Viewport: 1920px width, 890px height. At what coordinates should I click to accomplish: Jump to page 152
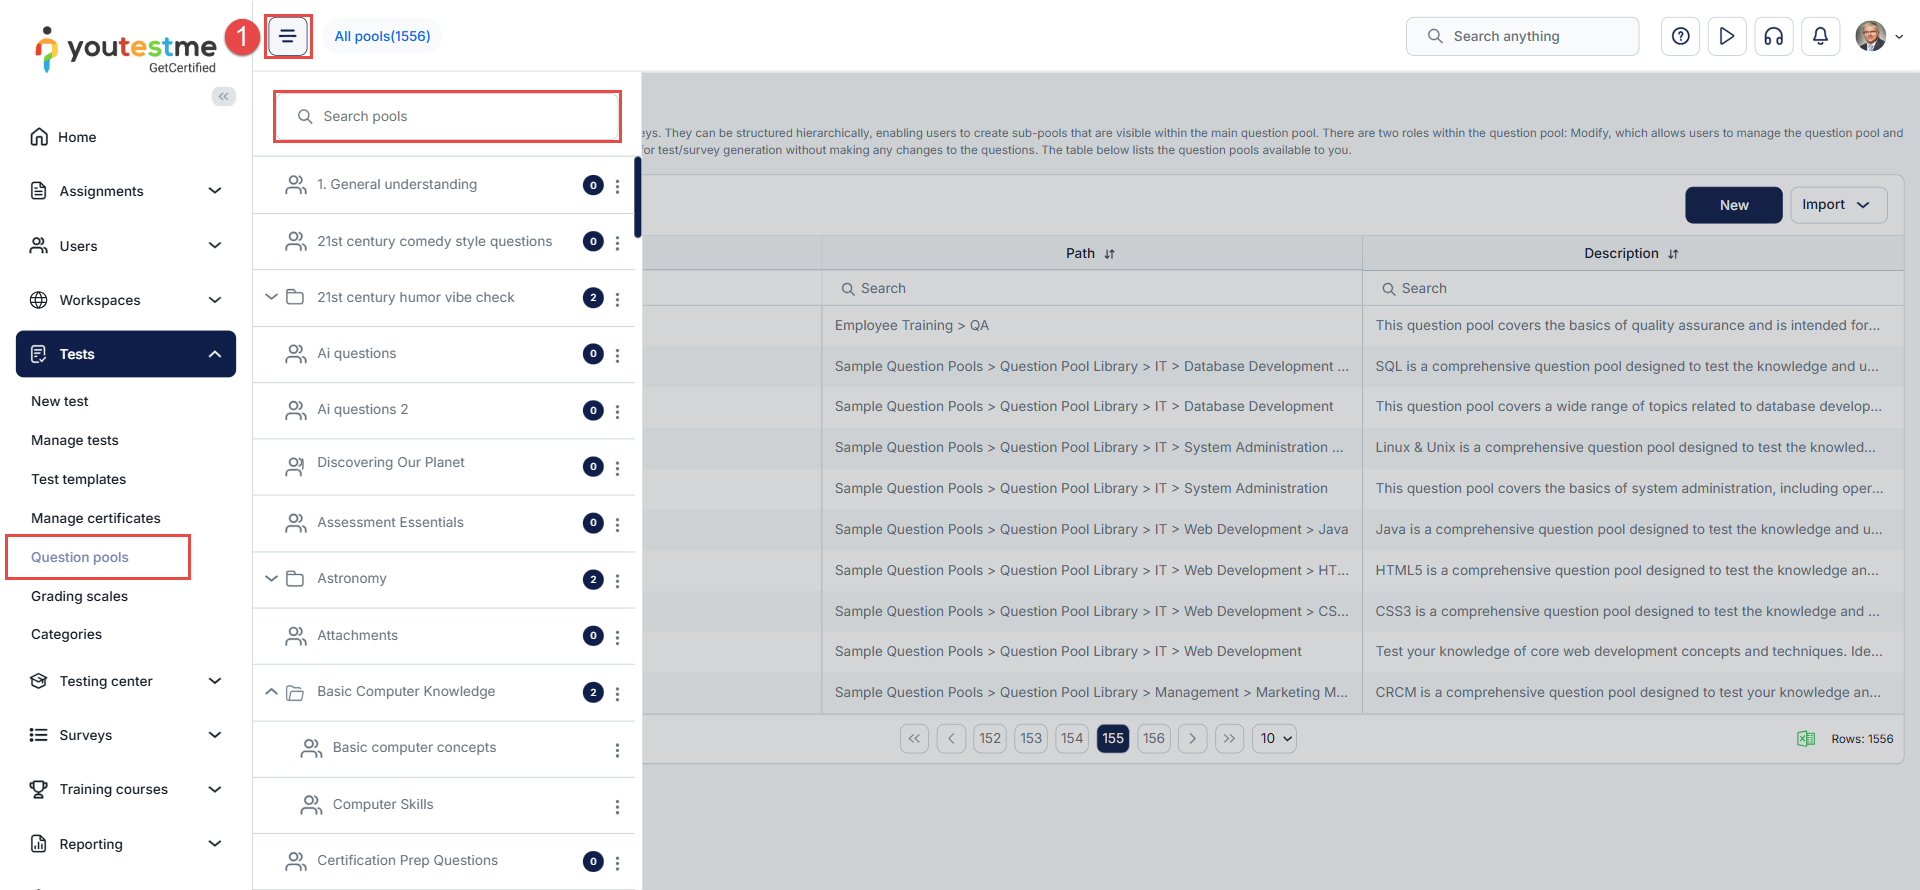pos(990,739)
